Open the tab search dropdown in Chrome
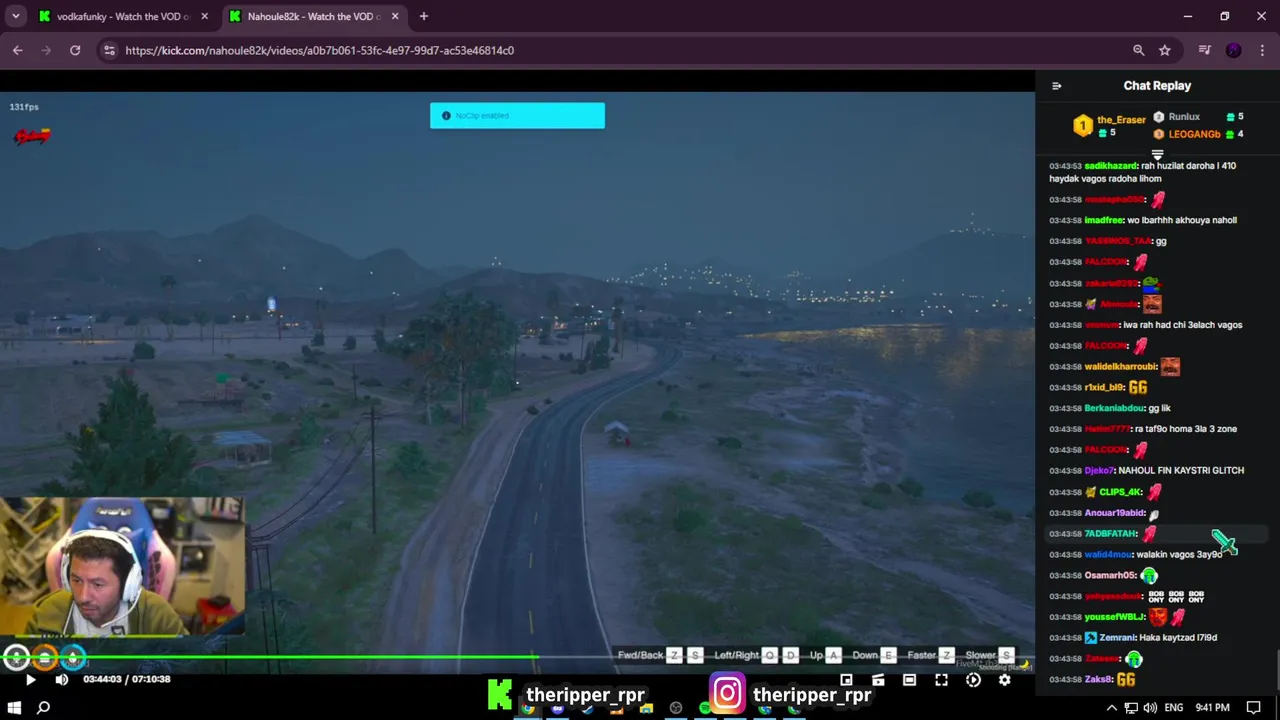Image resolution: width=1280 pixels, height=720 pixels. (15, 16)
